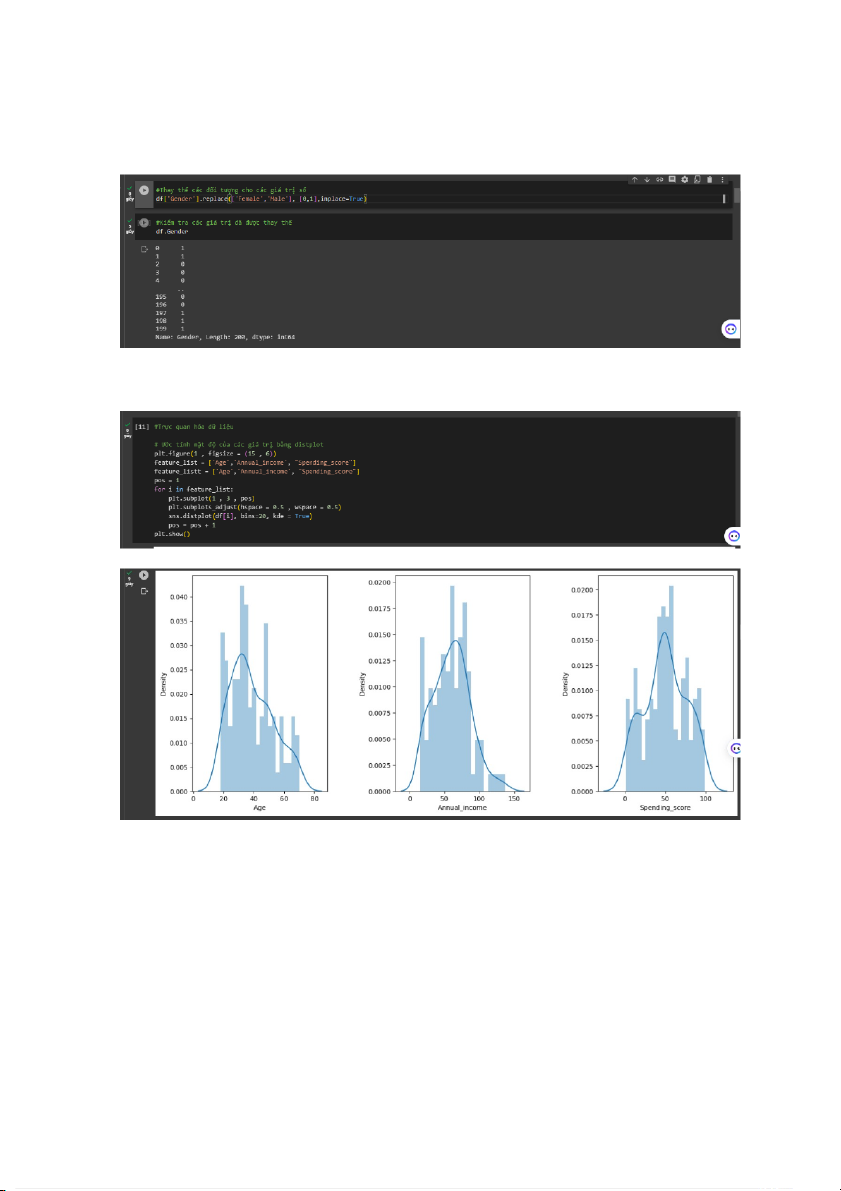Click the 'Spending_score' x-axis label

[666, 808]
